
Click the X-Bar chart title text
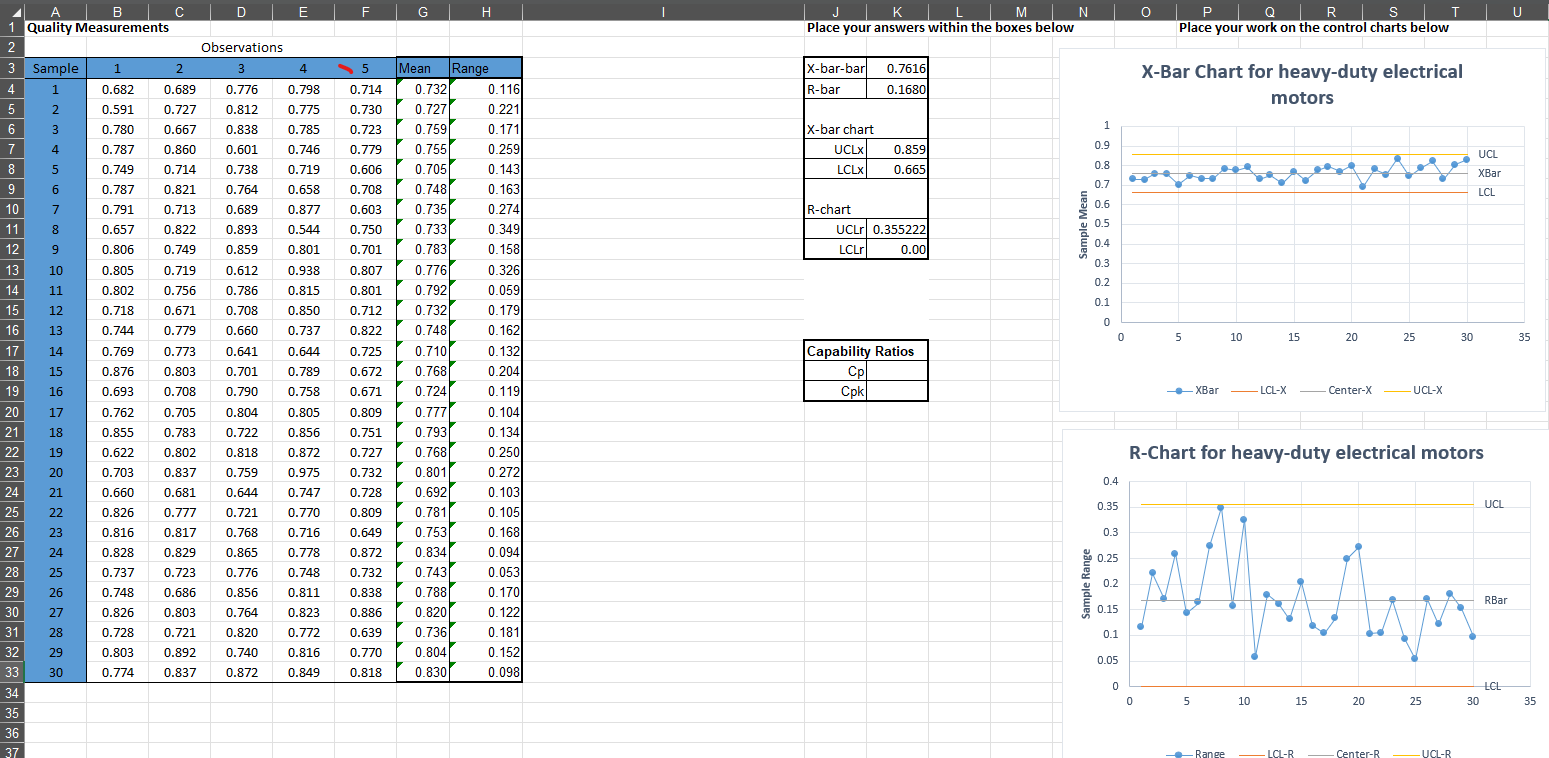[x=1302, y=82]
